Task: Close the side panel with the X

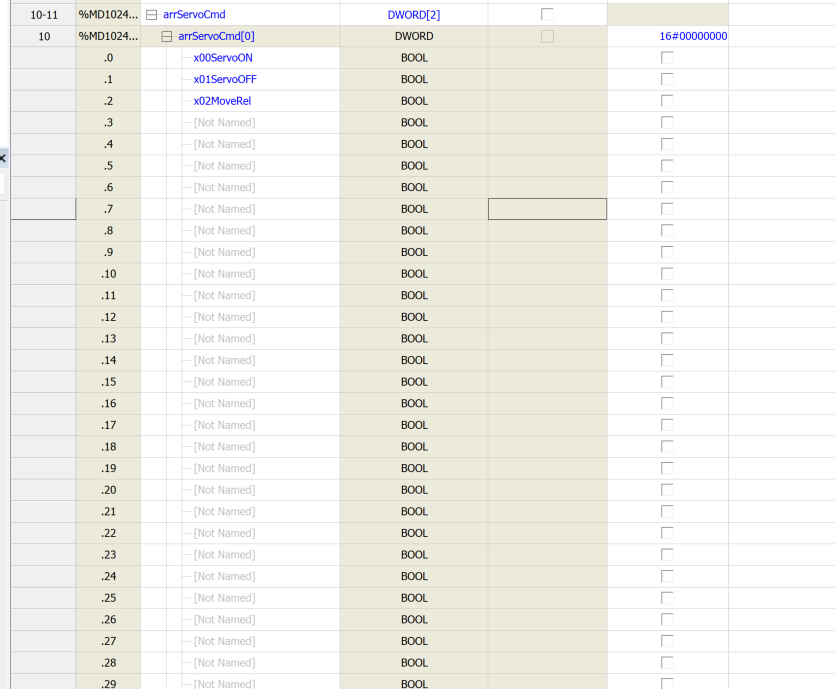Action: [3, 158]
